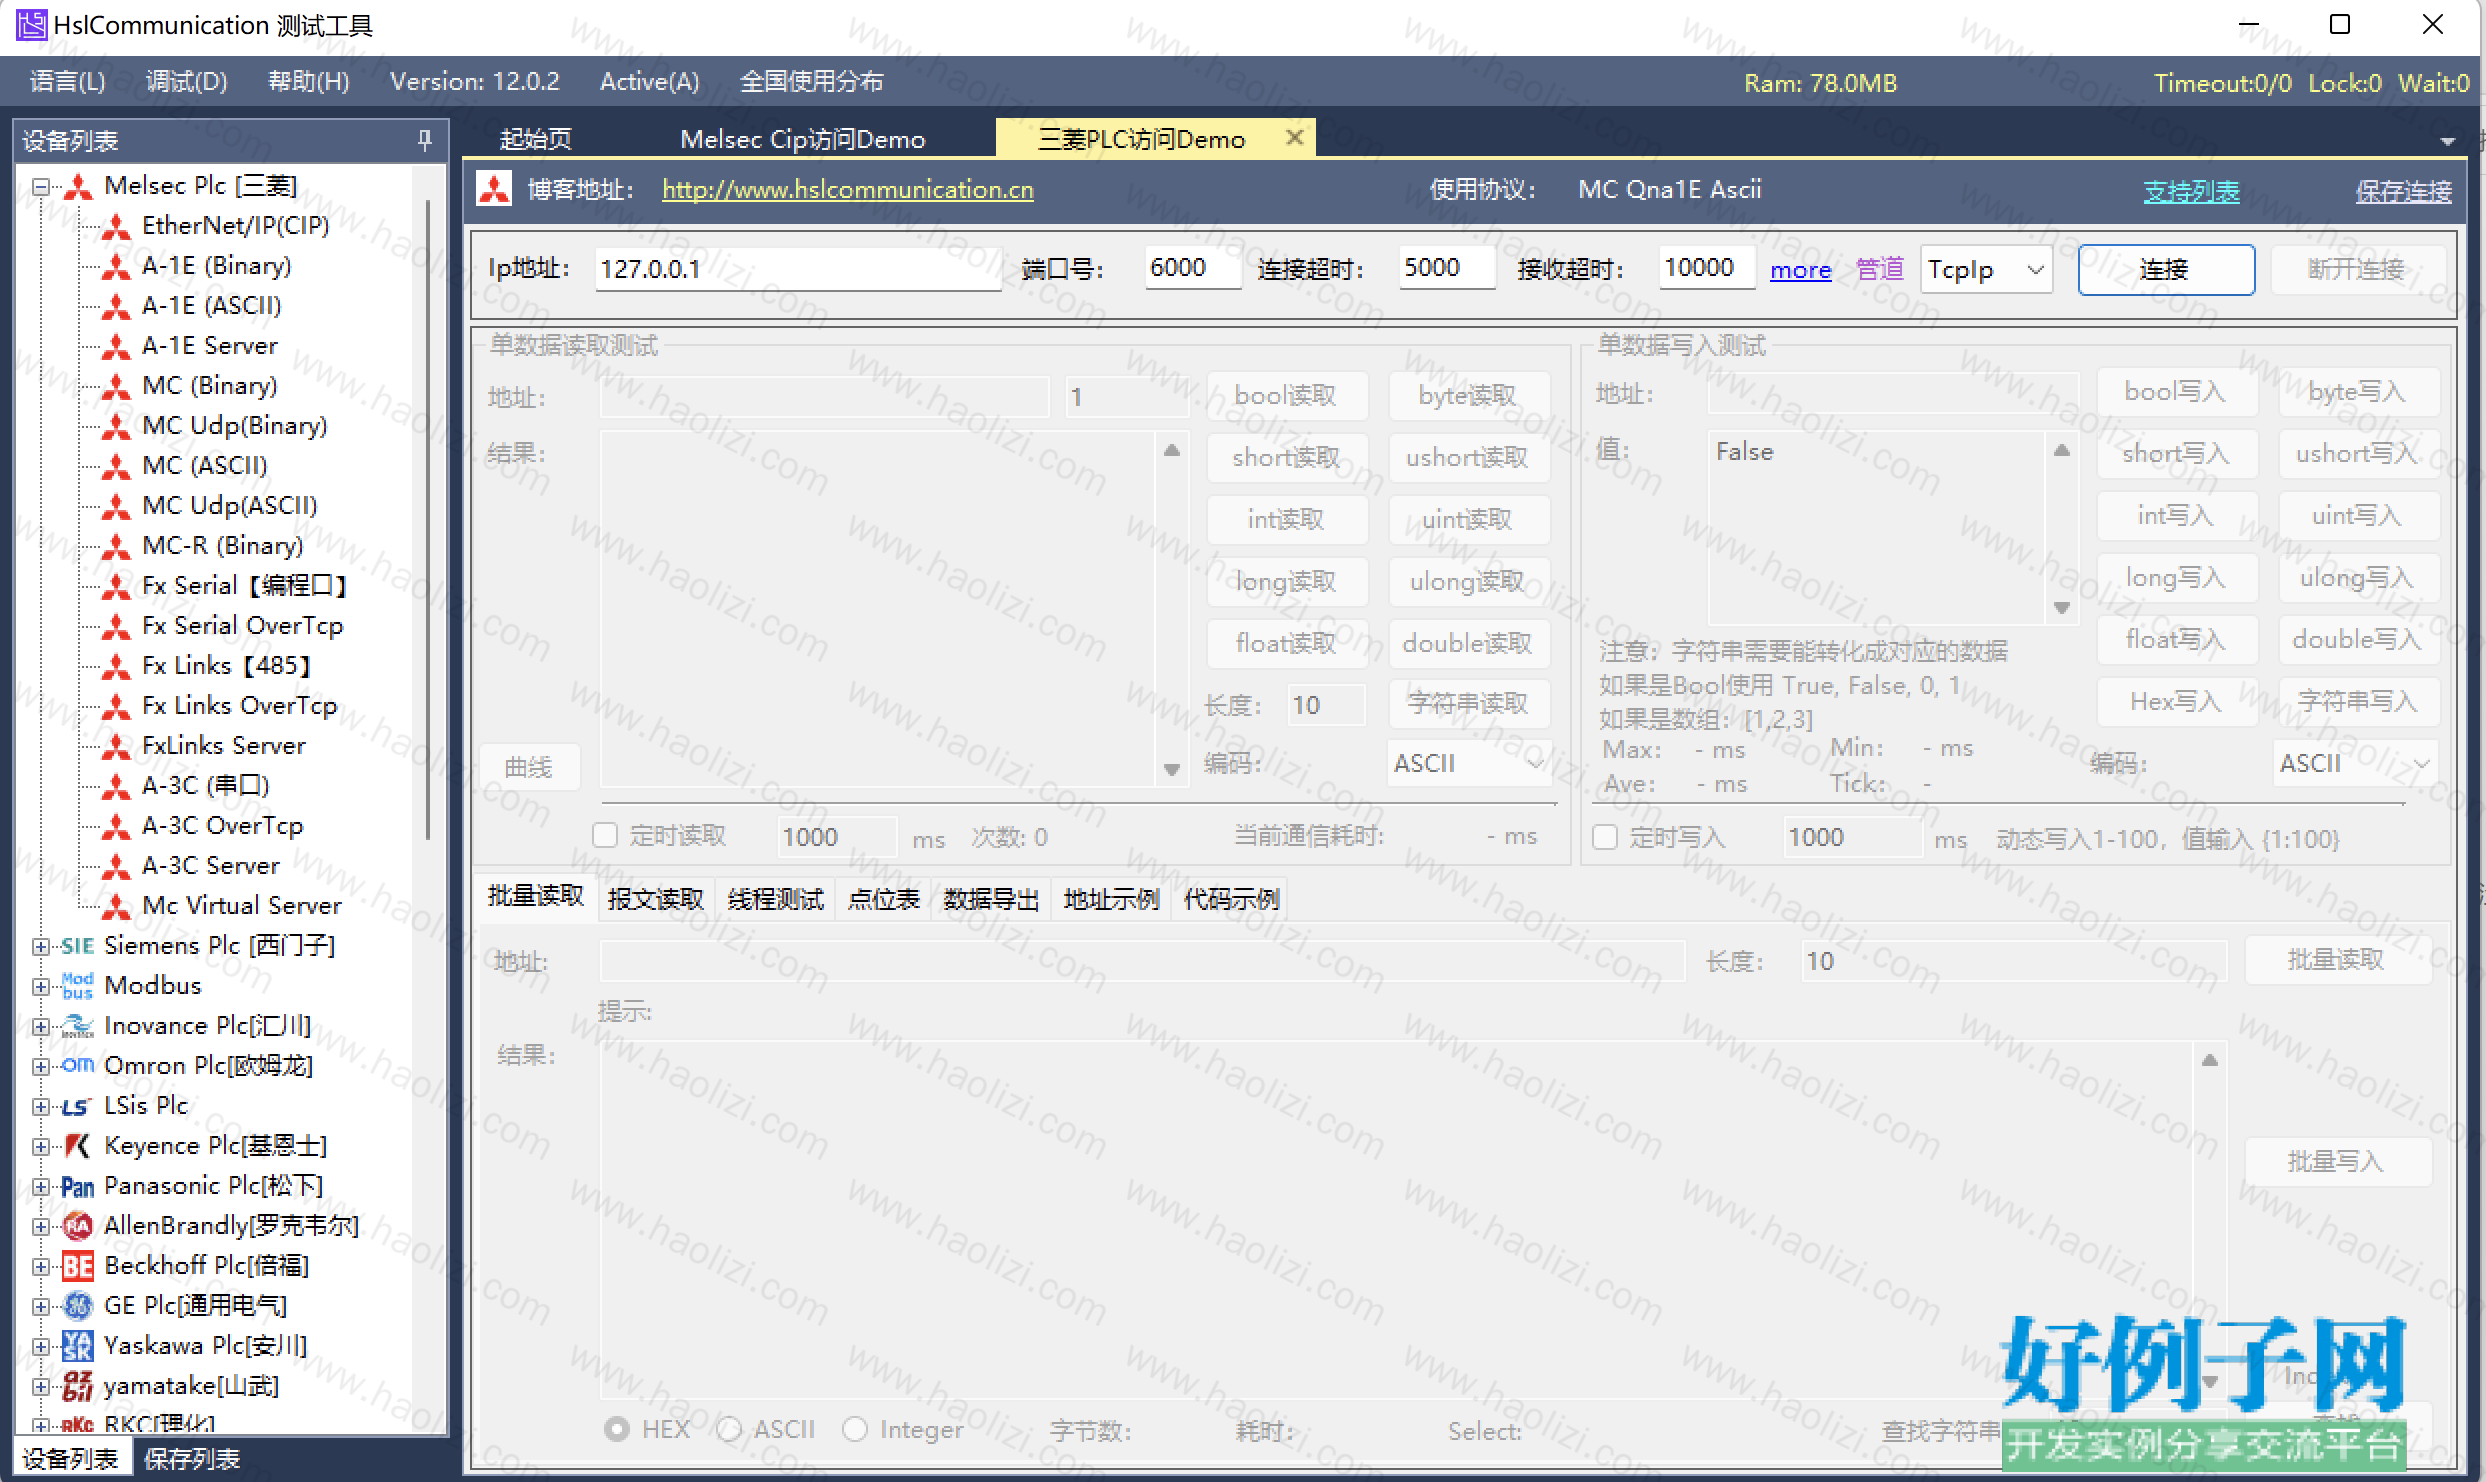The width and height of the screenshot is (2486, 1482).
Task: Click the icon beside MC (Binary)
Action: 116,387
